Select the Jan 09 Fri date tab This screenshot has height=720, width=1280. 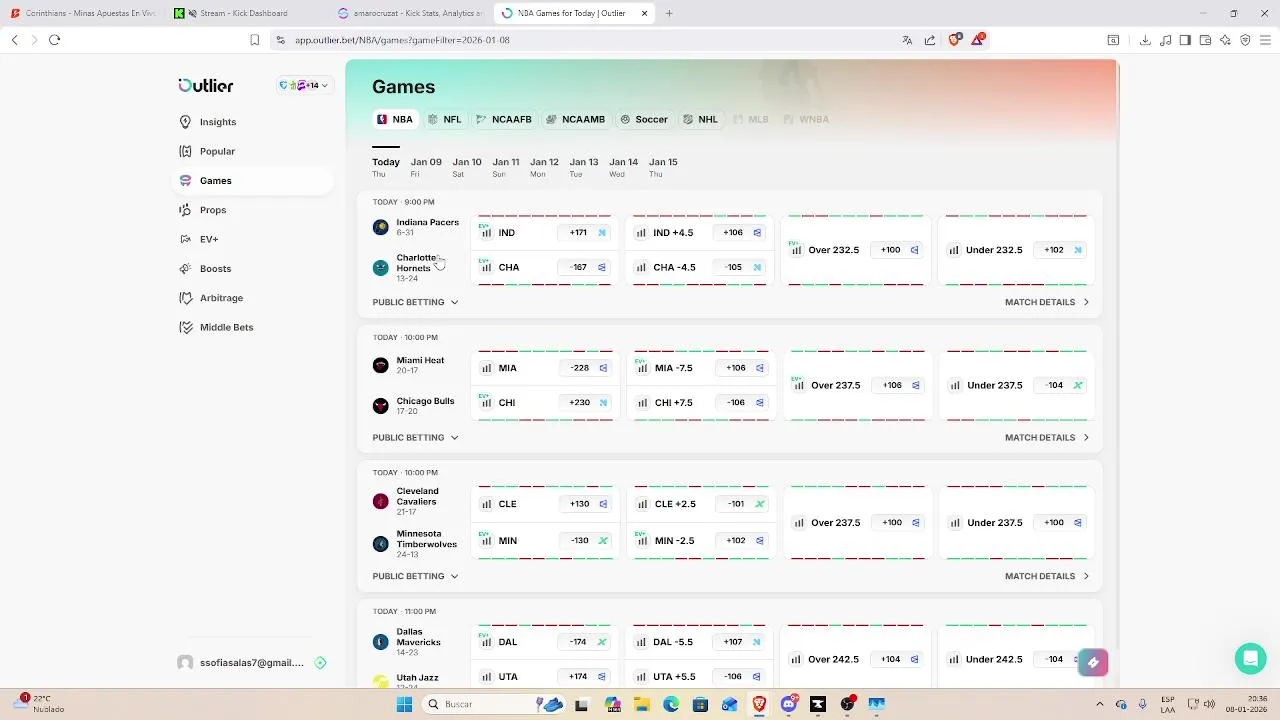(x=426, y=167)
